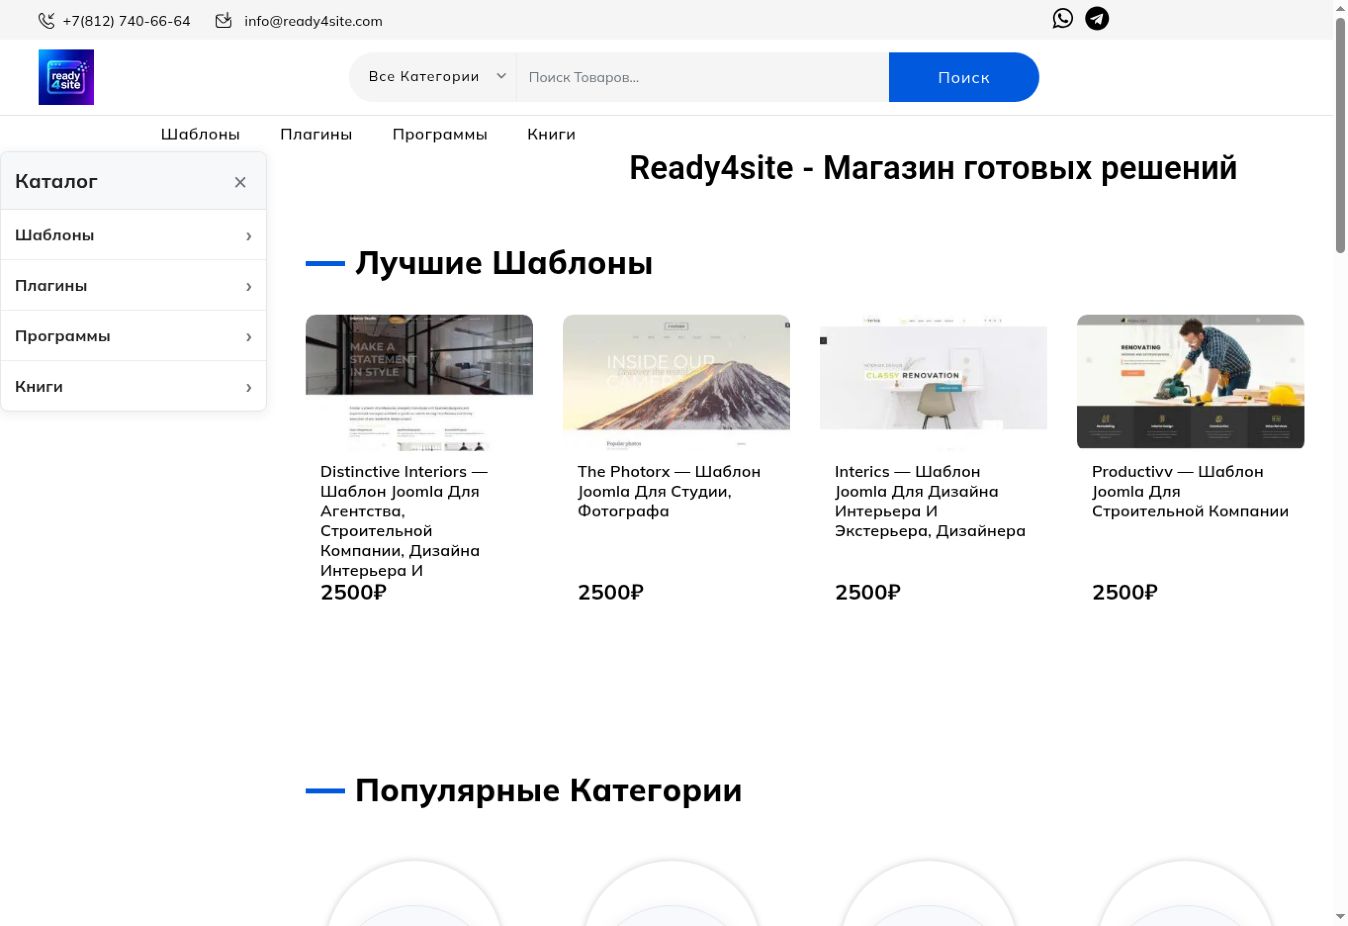Open the Interics template title link

click(x=930, y=501)
